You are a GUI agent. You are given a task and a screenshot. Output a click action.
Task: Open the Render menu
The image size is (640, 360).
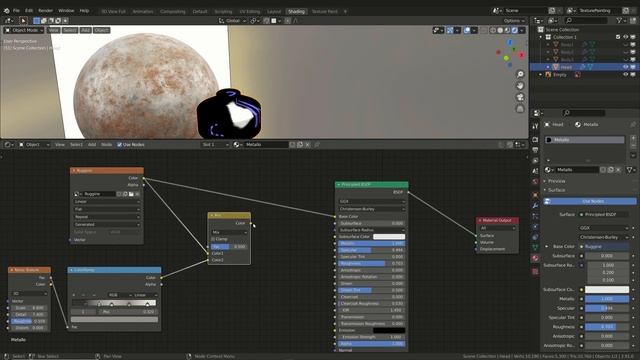pyautogui.click(x=45, y=11)
